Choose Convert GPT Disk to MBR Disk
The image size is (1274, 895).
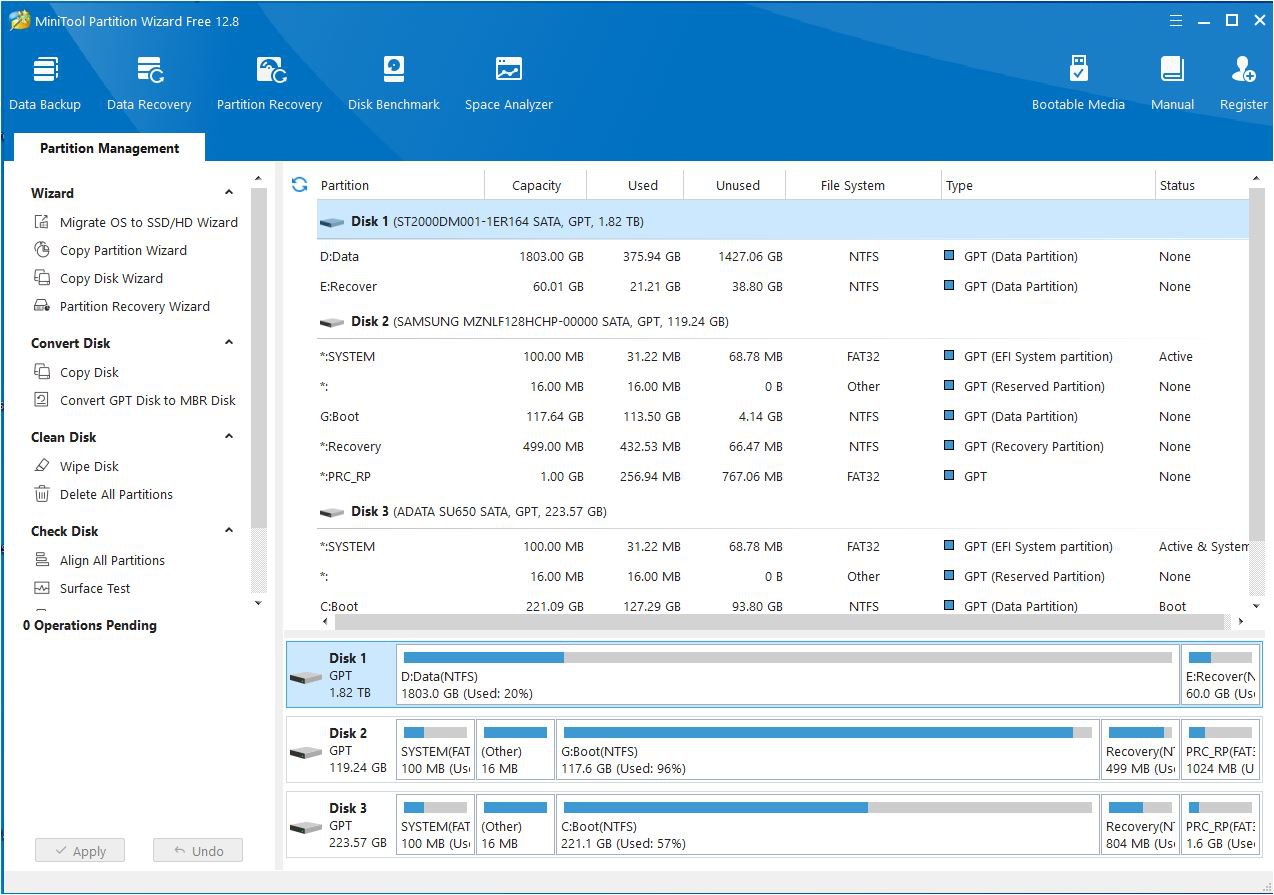coord(147,400)
